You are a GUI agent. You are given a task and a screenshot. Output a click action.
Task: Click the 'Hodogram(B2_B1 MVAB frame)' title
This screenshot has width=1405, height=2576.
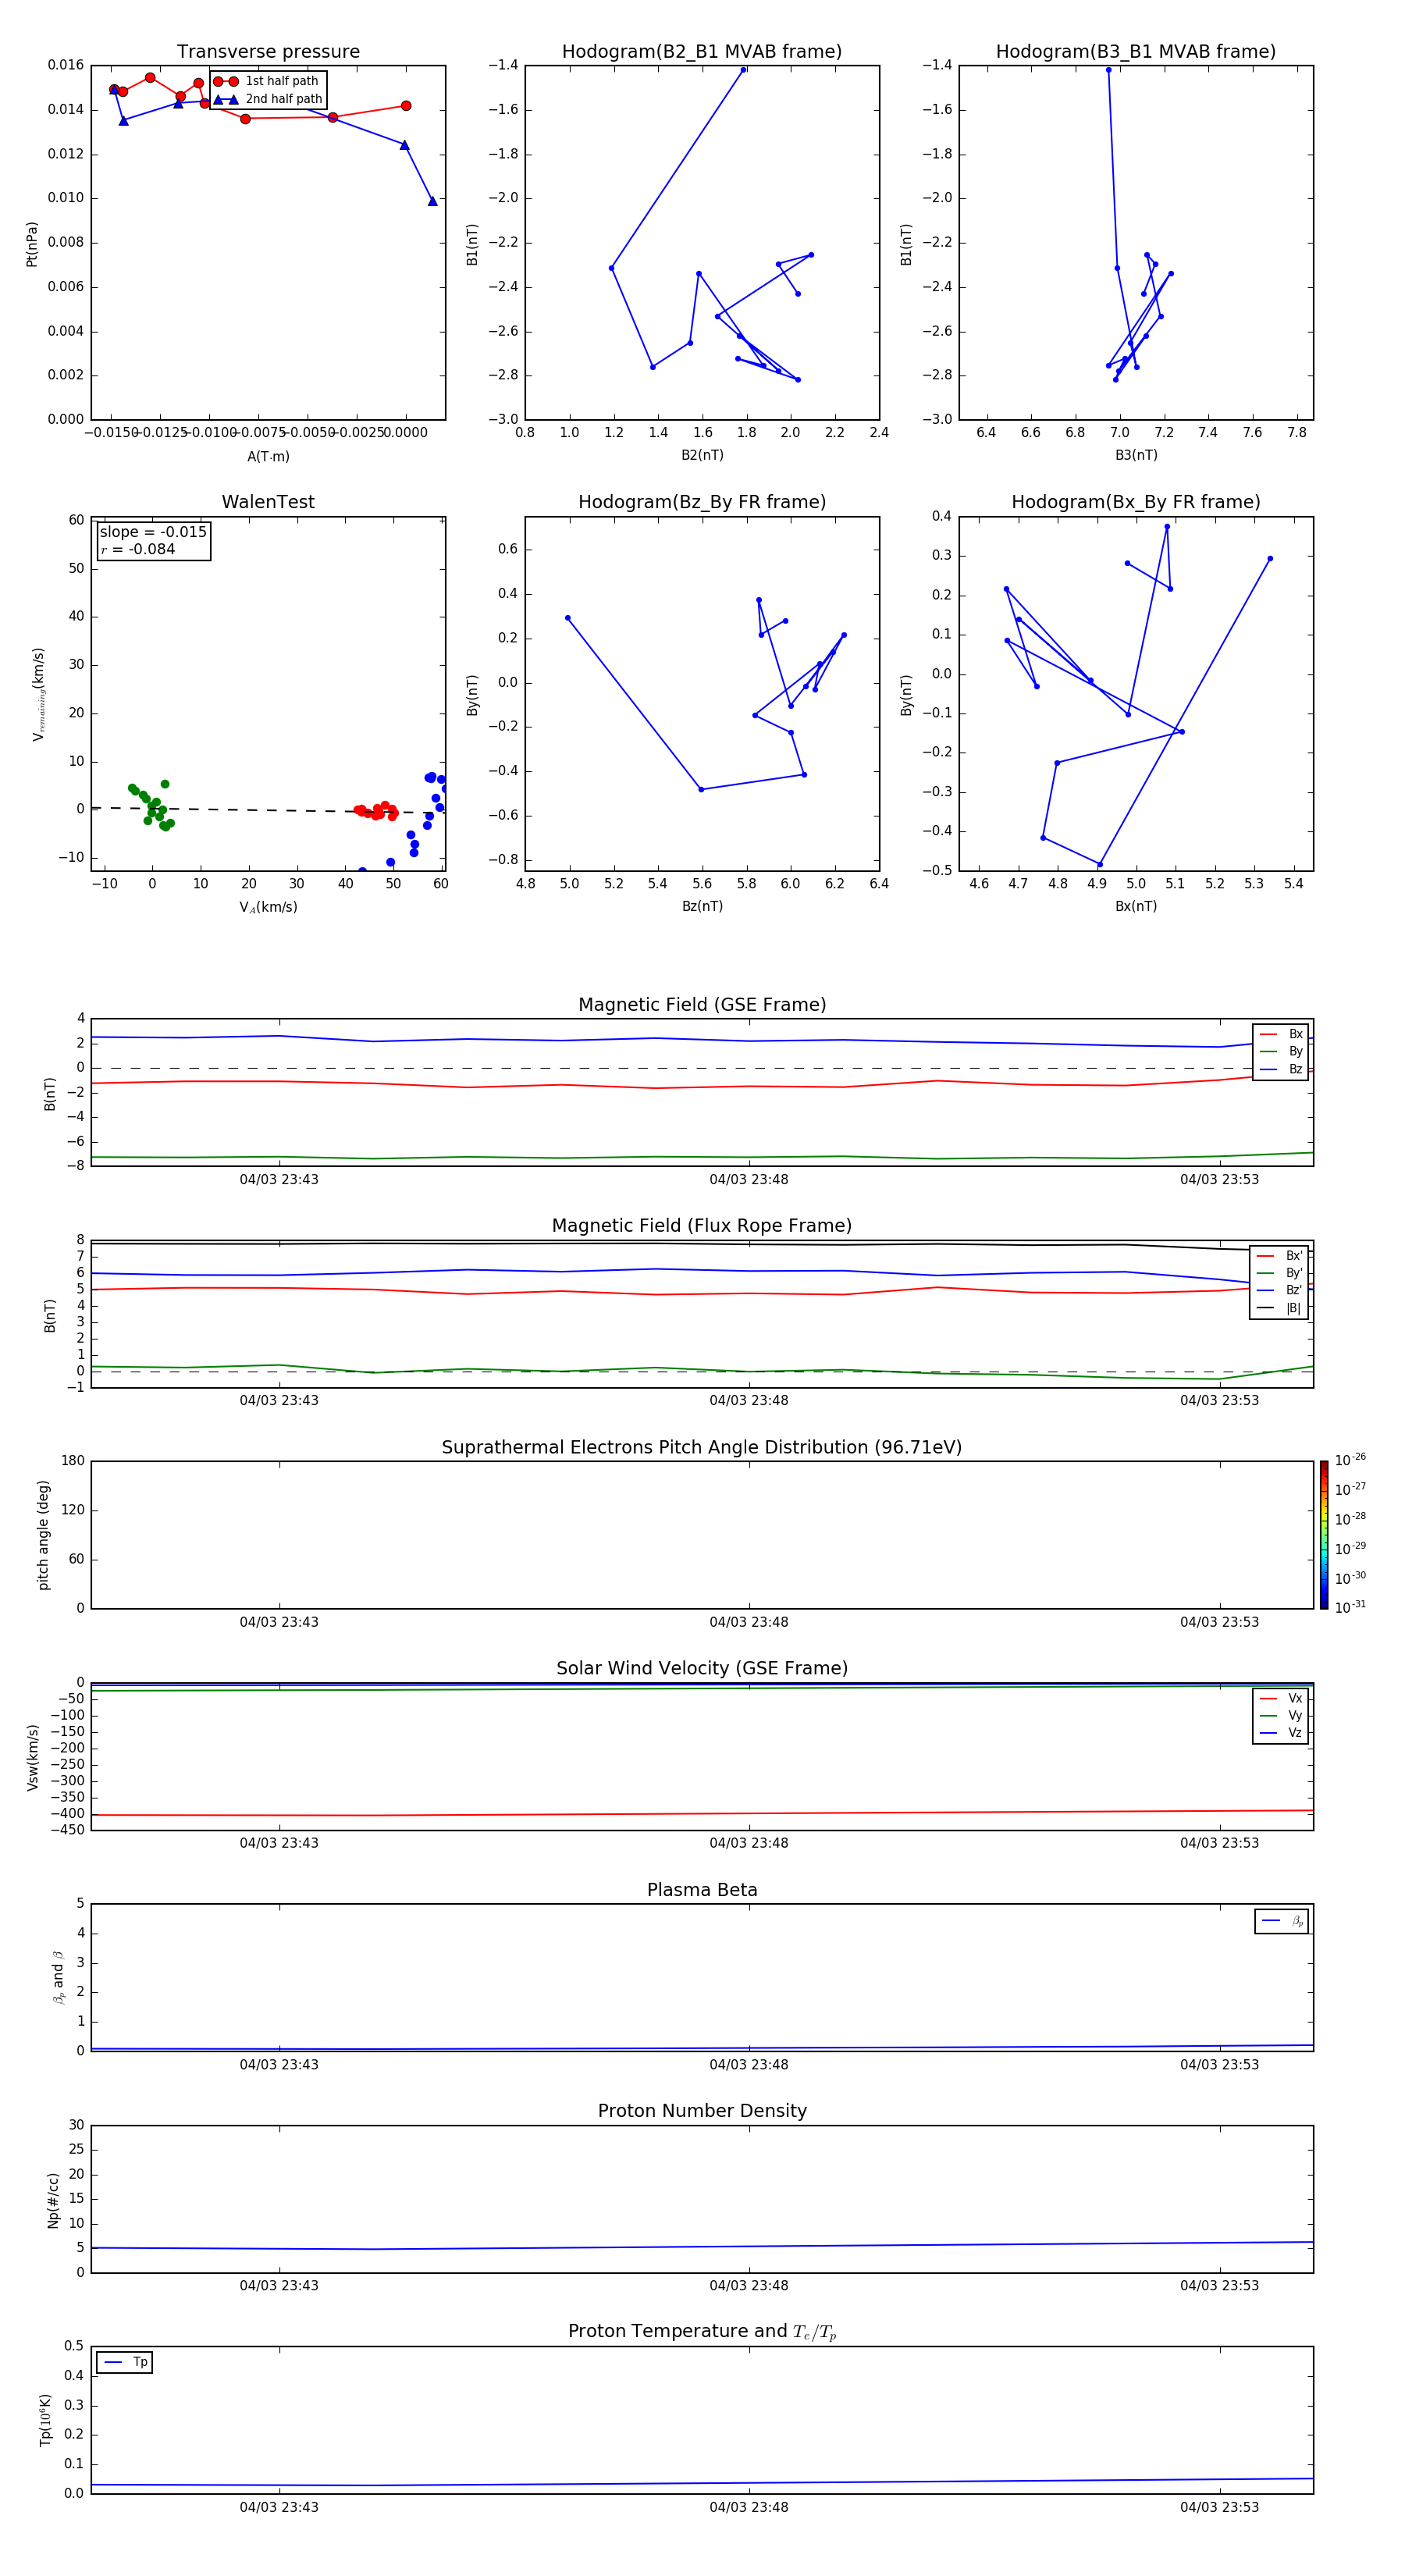point(702,52)
